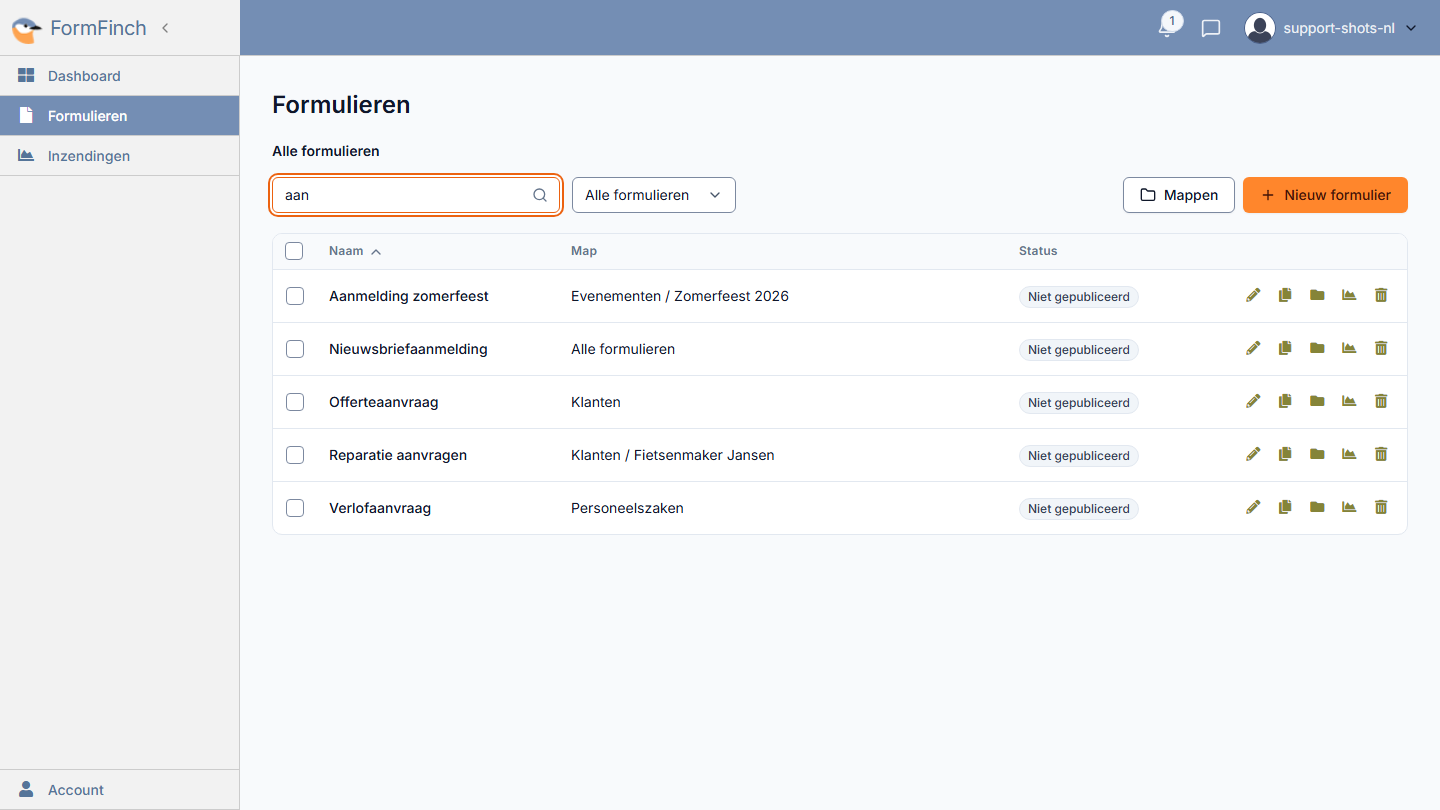This screenshot has width=1440, height=810.
Task: View statistics for Offerteaanvraag
Action: point(1349,401)
